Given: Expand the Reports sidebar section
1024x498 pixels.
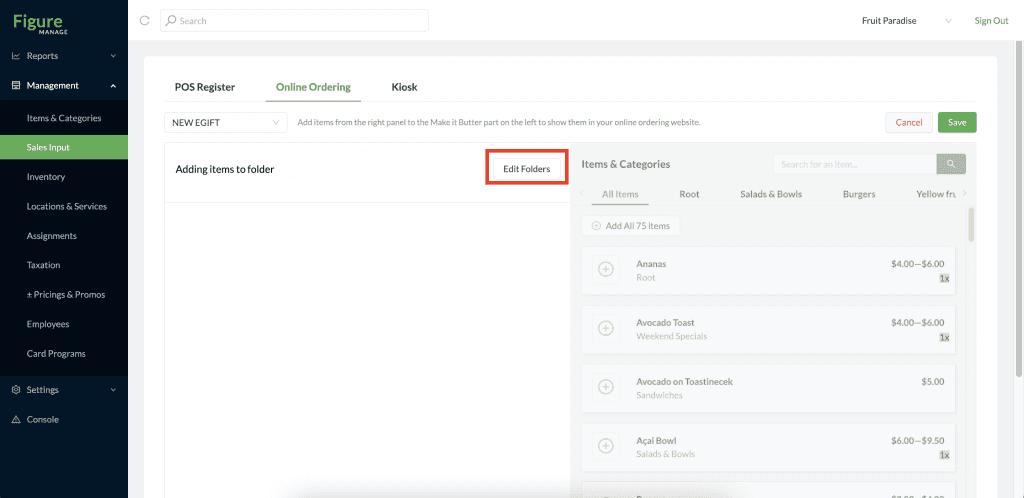Looking at the screenshot, I should 63,56.
